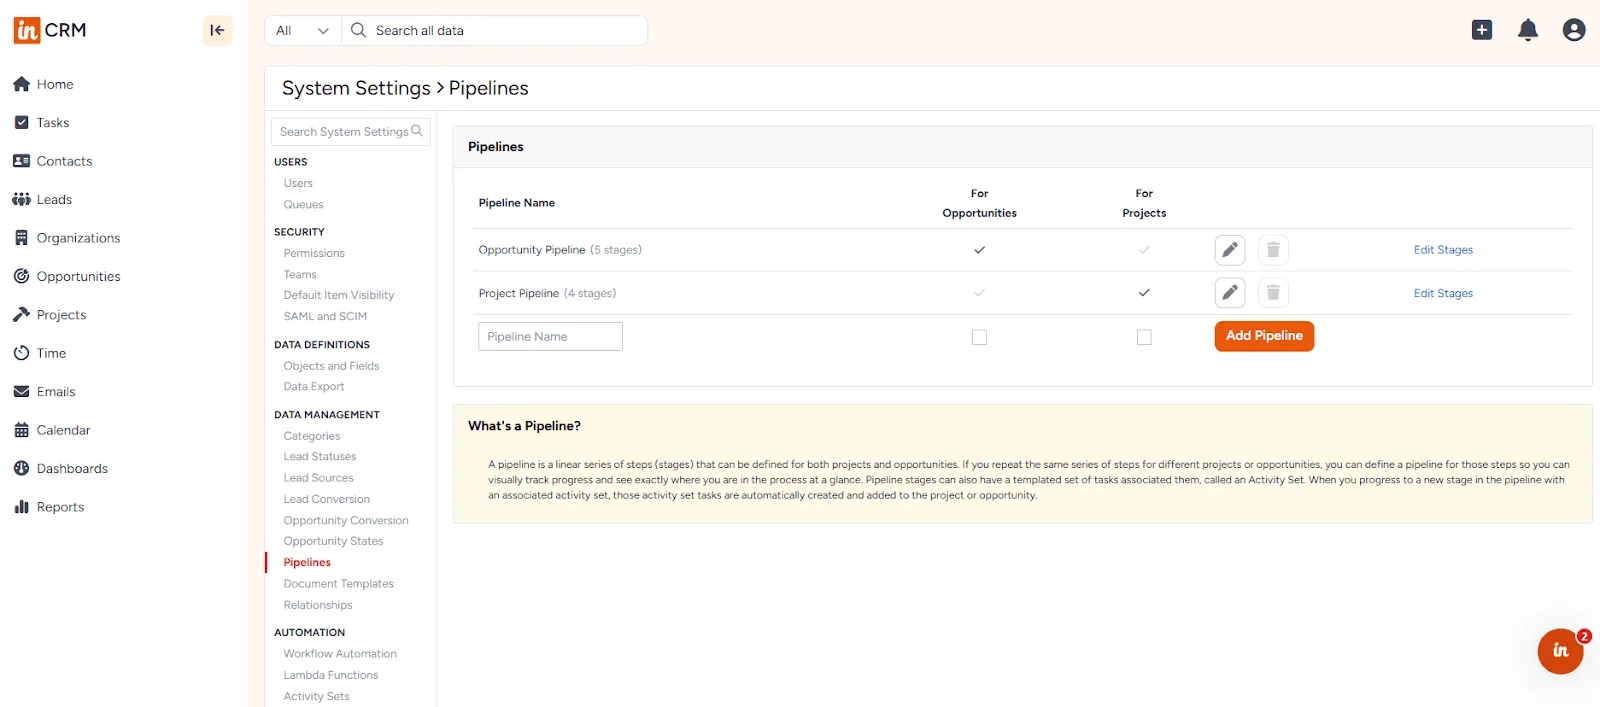Open the Home icon in the sidebar
The width and height of the screenshot is (1600, 707).
click(21, 84)
